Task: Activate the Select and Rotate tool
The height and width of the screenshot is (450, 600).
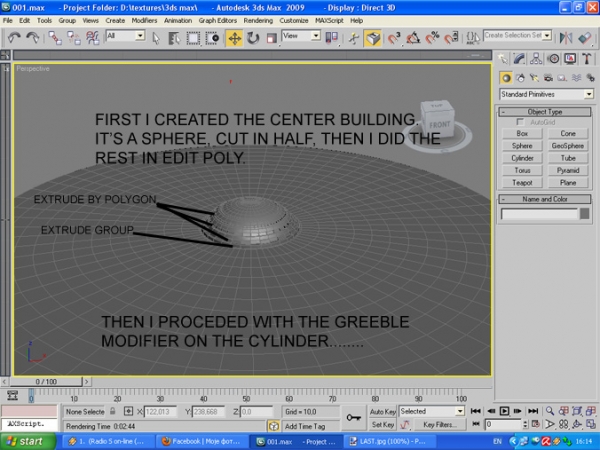Action: tap(253, 38)
